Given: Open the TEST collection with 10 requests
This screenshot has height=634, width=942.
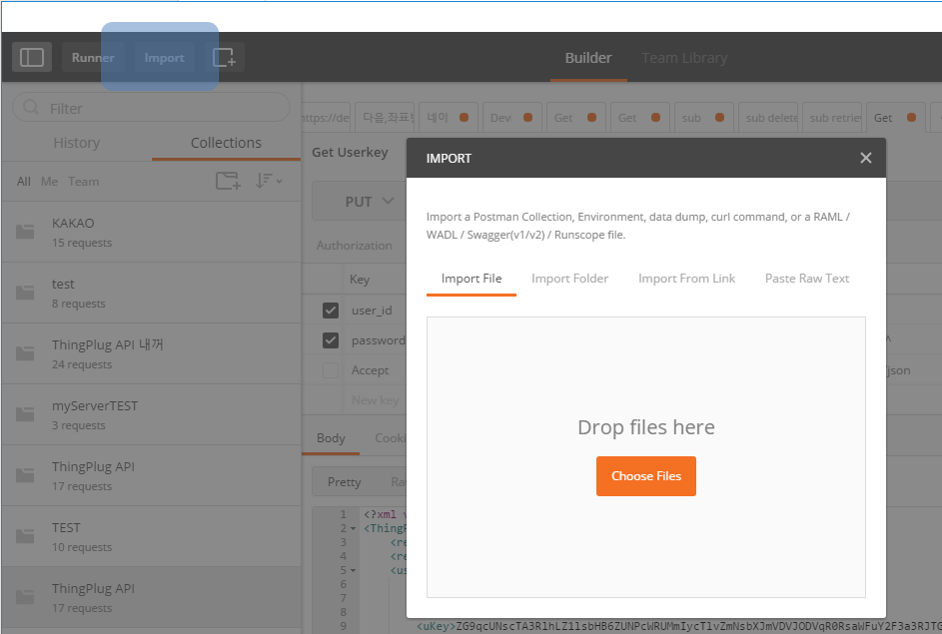Looking at the screenshot, I should click(x=151, y=537).
